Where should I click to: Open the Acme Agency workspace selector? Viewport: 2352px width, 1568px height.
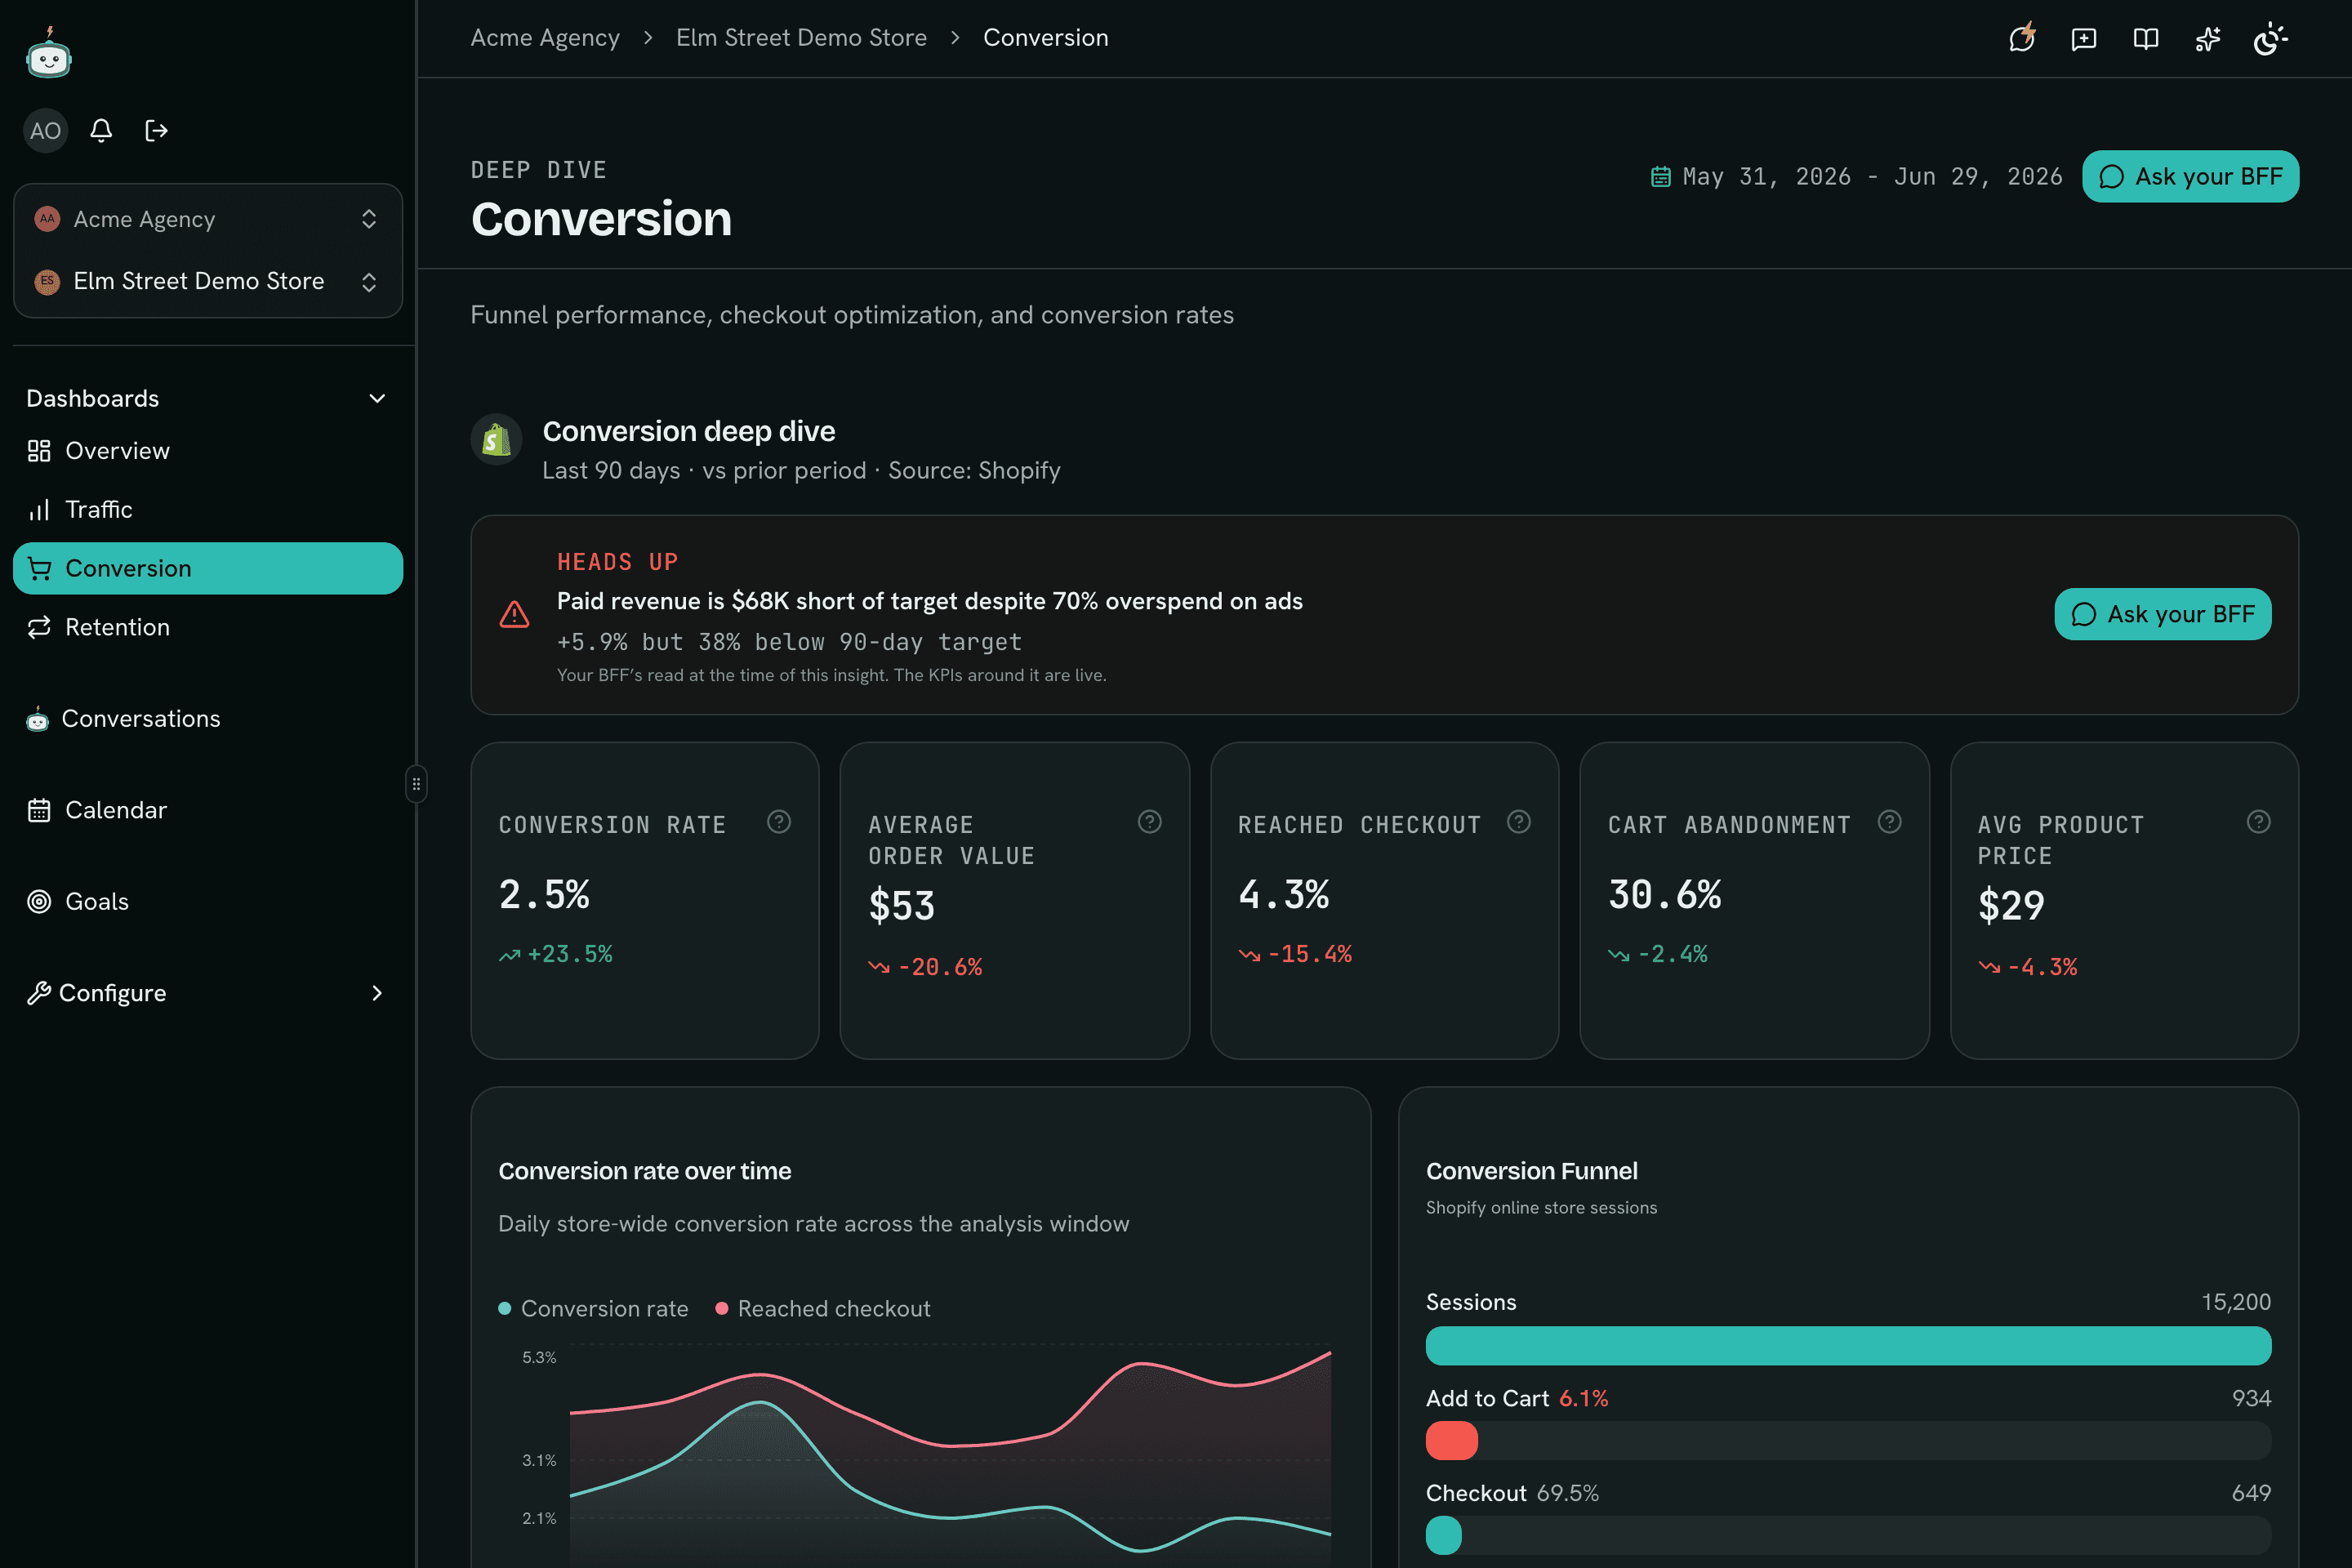tap(207, 219)
